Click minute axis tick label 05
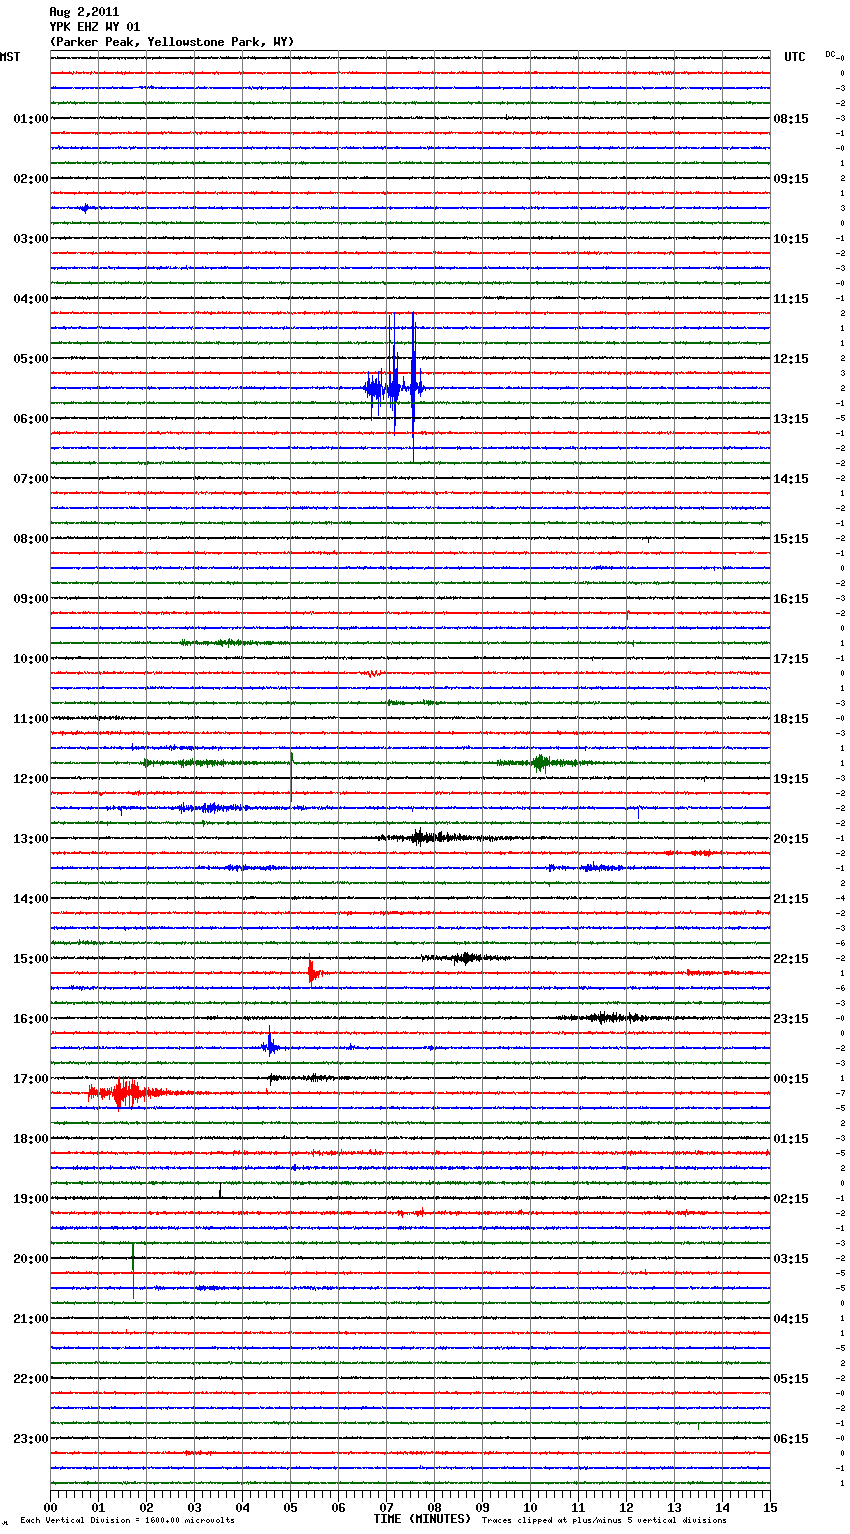850x1534 pixels. pyautogui.click(x=290, y=1507)
